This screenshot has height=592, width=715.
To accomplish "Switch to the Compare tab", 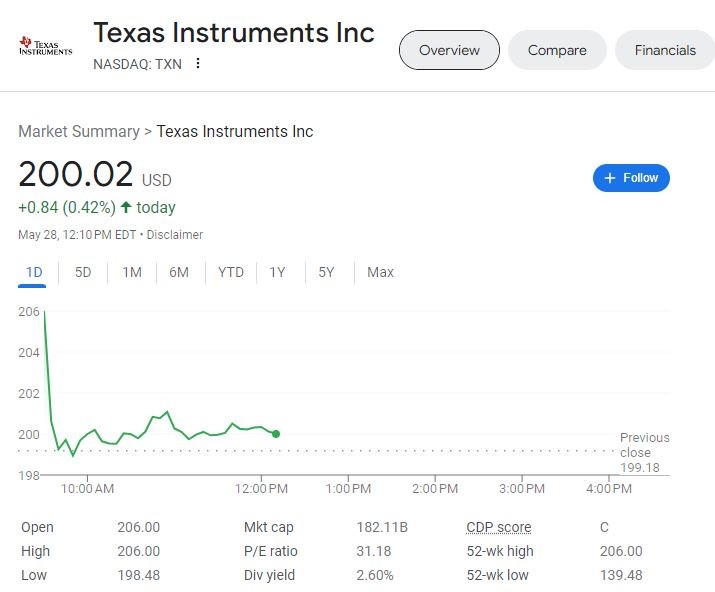I will [557, 50].
